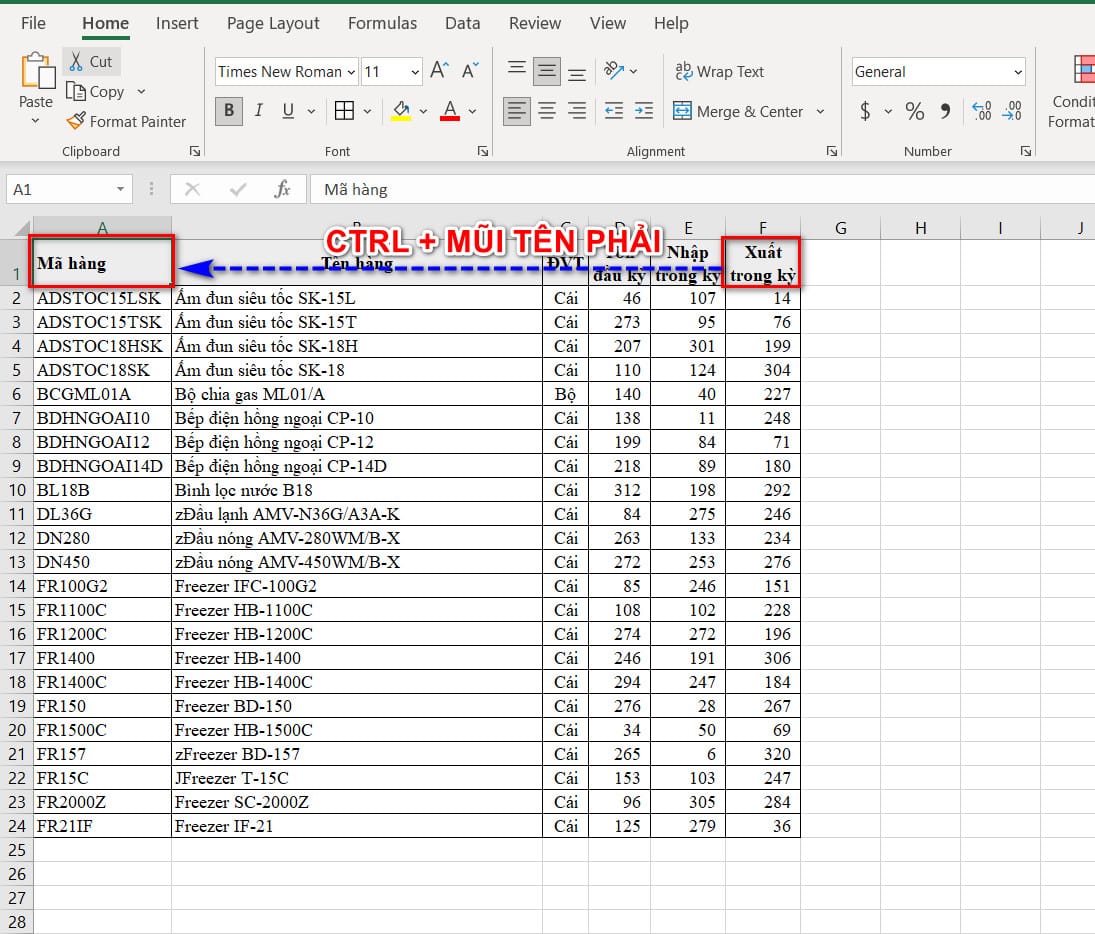Open the font size dropdown
The height and width of the screenshot is (934, 1095).
click(415, 71)
